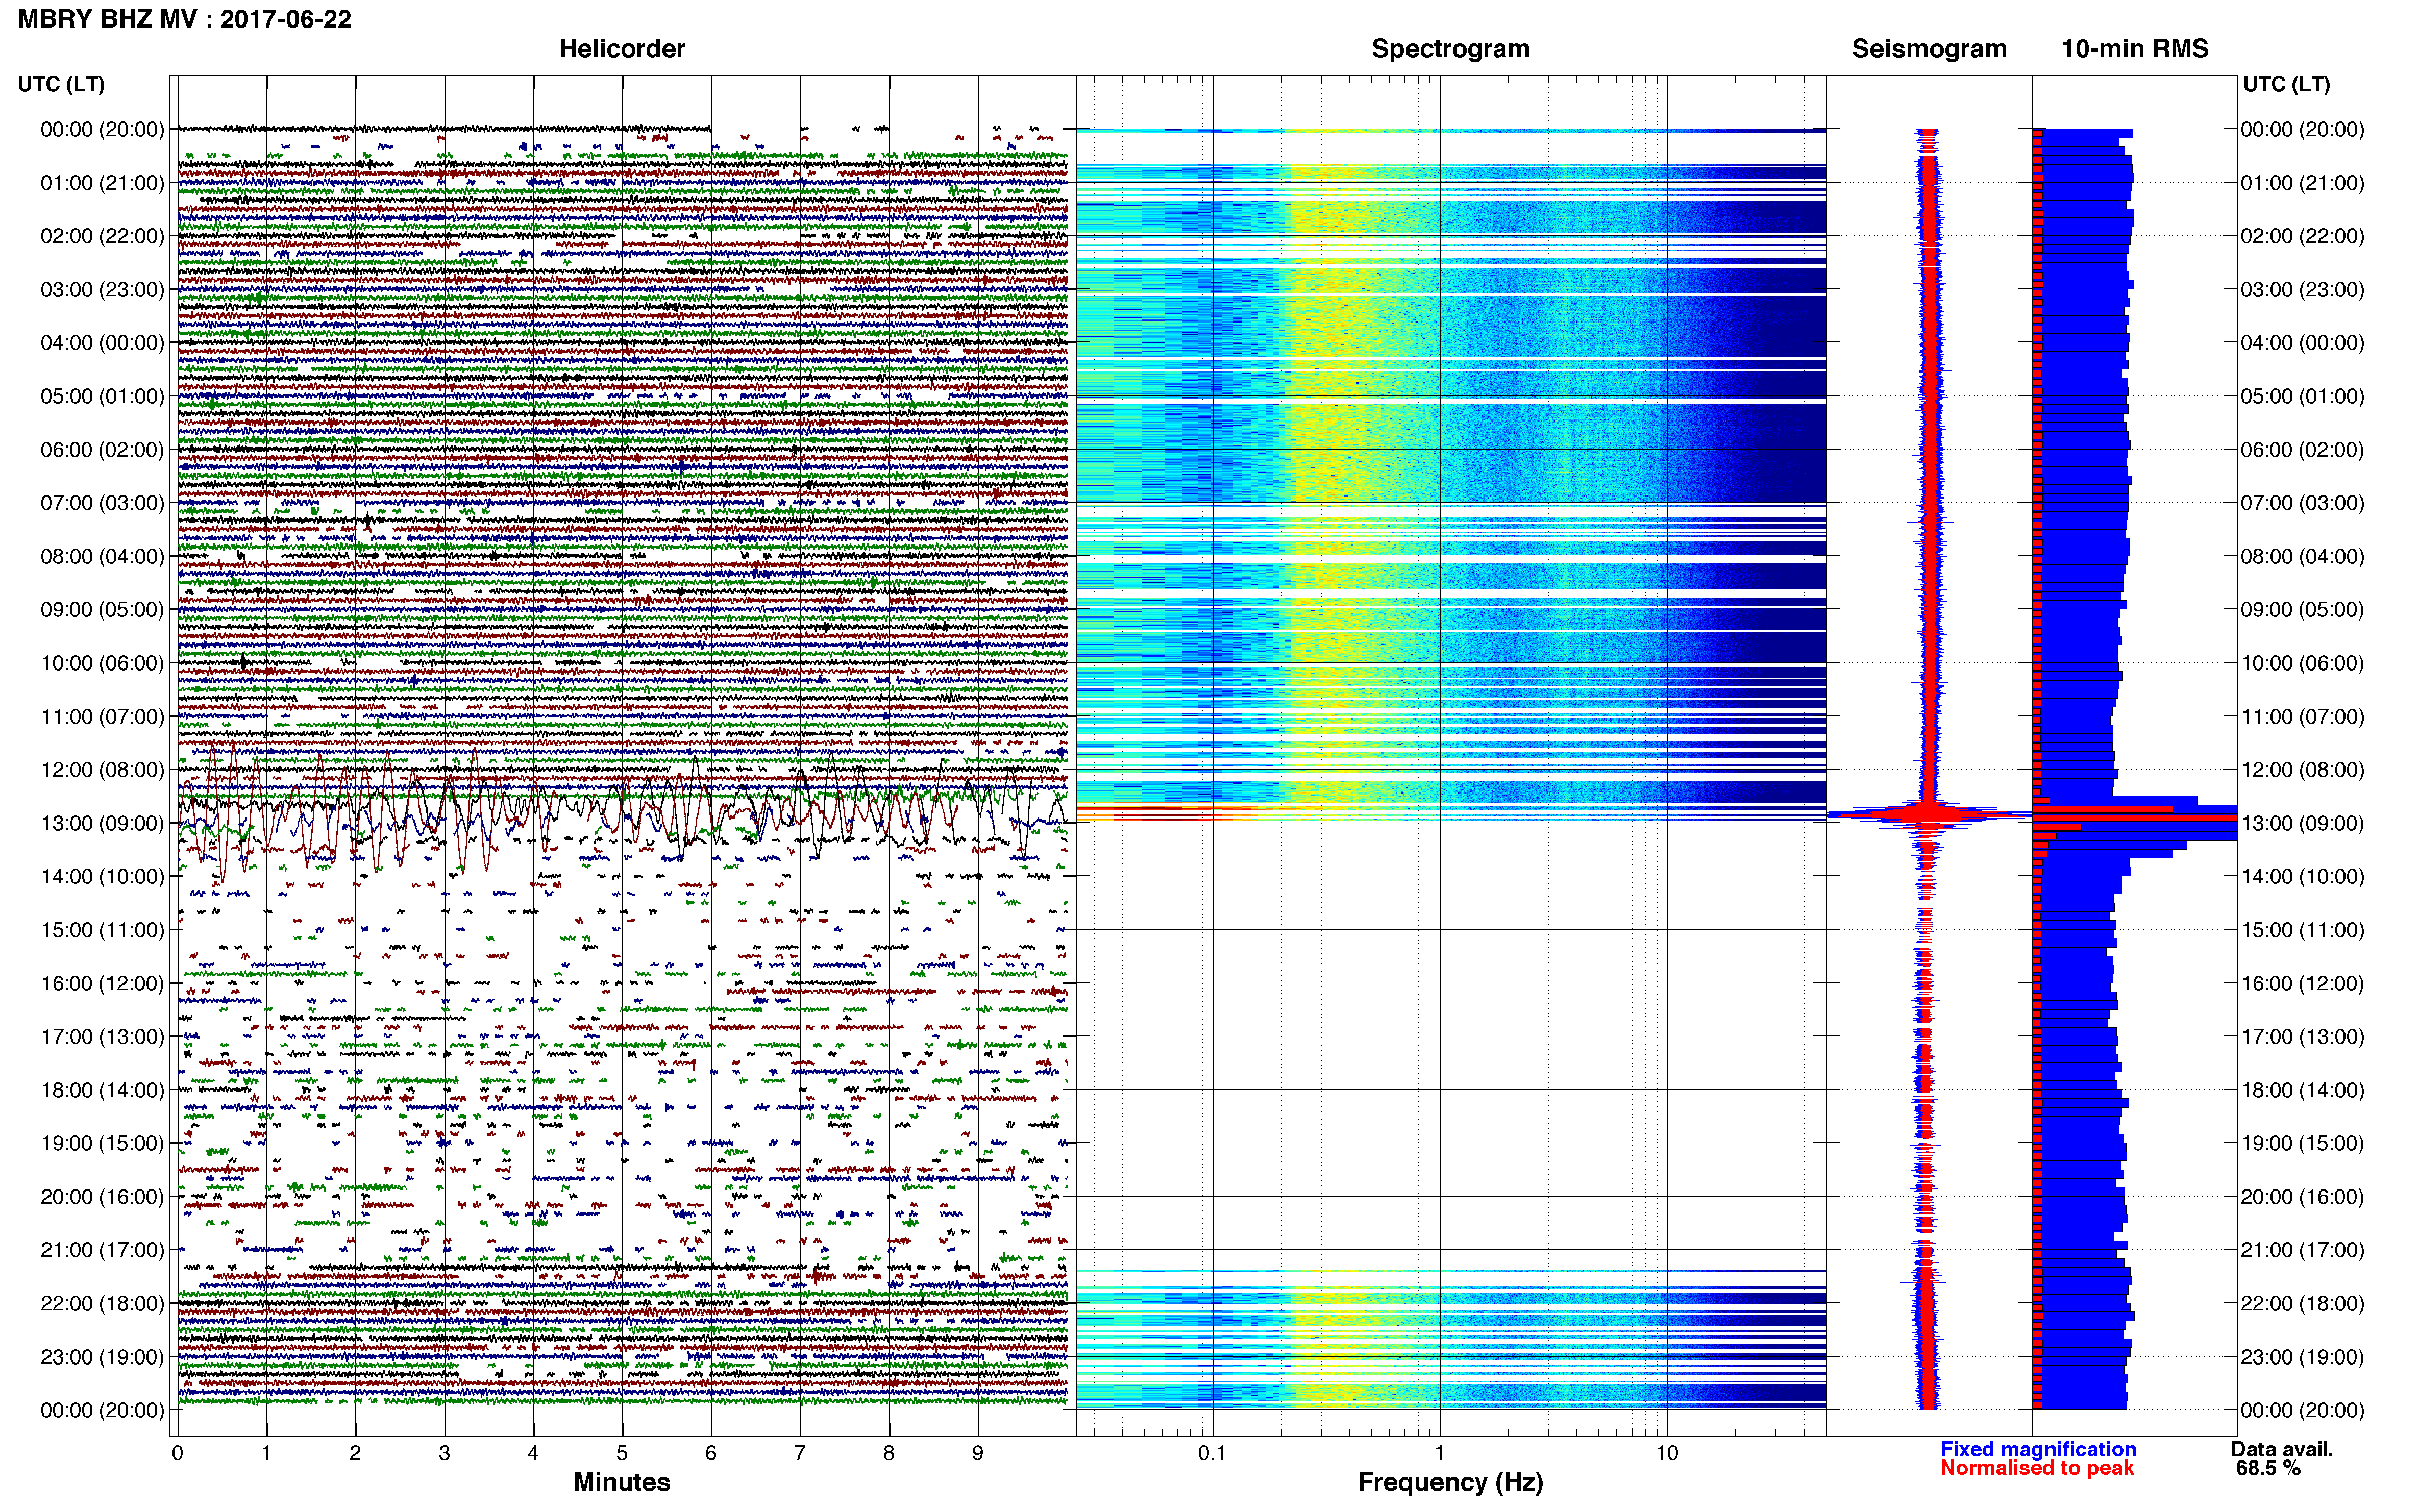Click the 'Minutes' x-axis label

621,1482
